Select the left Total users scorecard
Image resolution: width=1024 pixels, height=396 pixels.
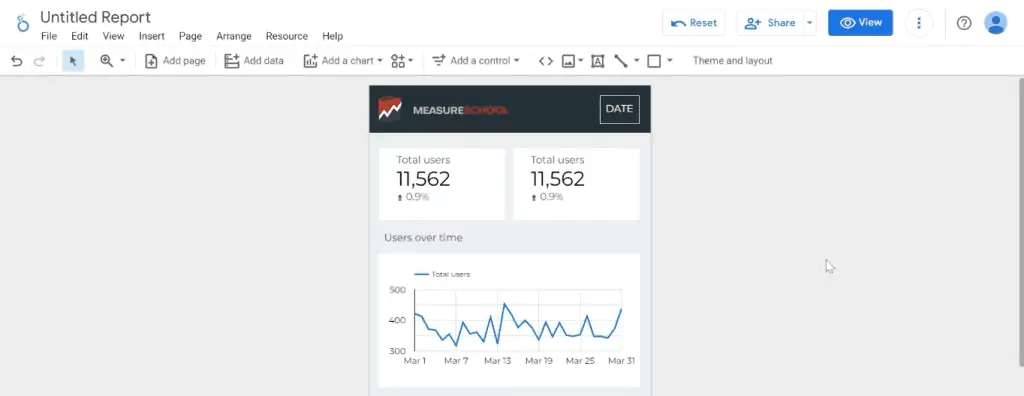(442, 184)
